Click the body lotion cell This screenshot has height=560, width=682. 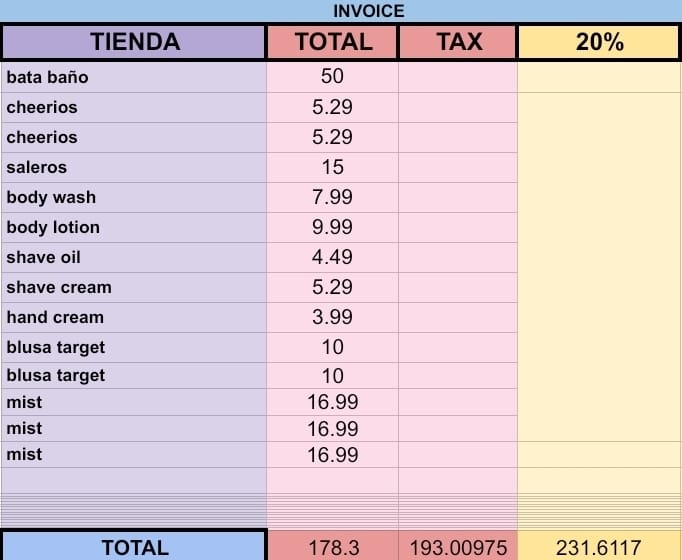pyautogui.click(x=134, y=227)
